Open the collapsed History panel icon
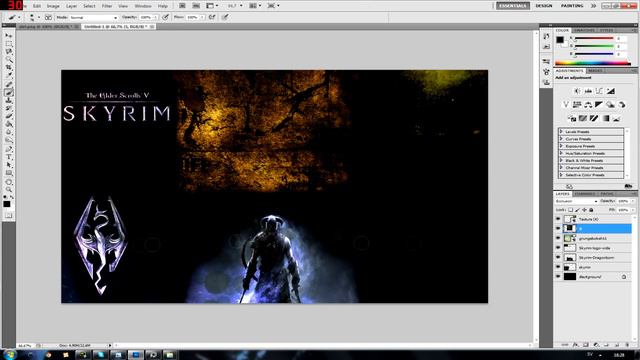This screenshot has height=360, width=640. (x=546, y=36)
